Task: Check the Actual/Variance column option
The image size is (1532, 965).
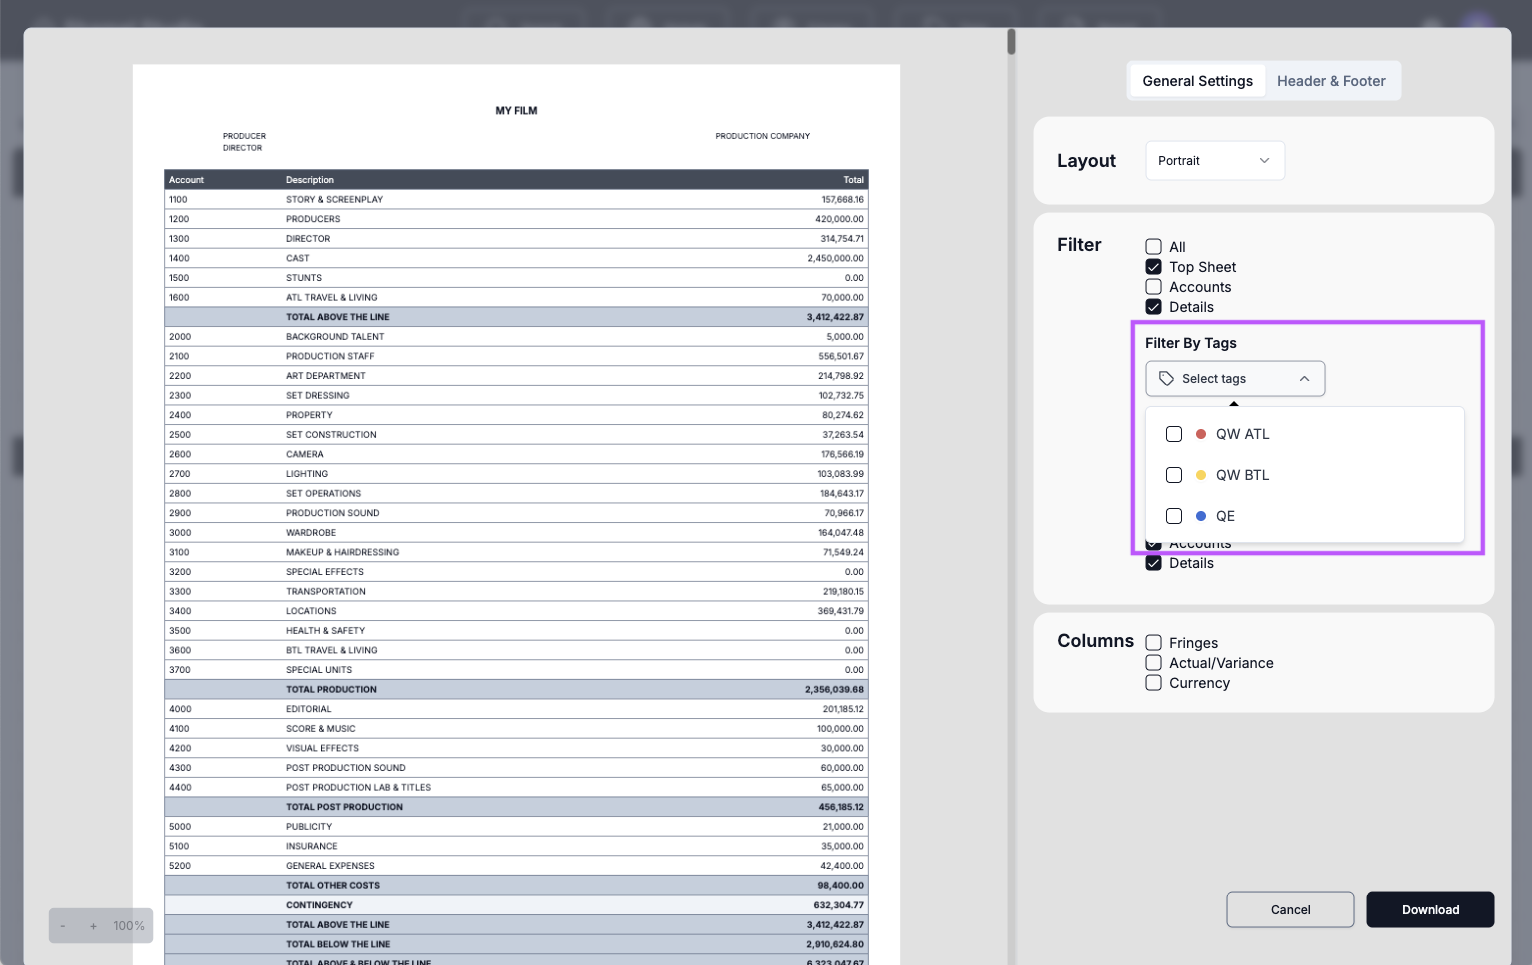Action: pyautogui.click(x=1153, y=663)
